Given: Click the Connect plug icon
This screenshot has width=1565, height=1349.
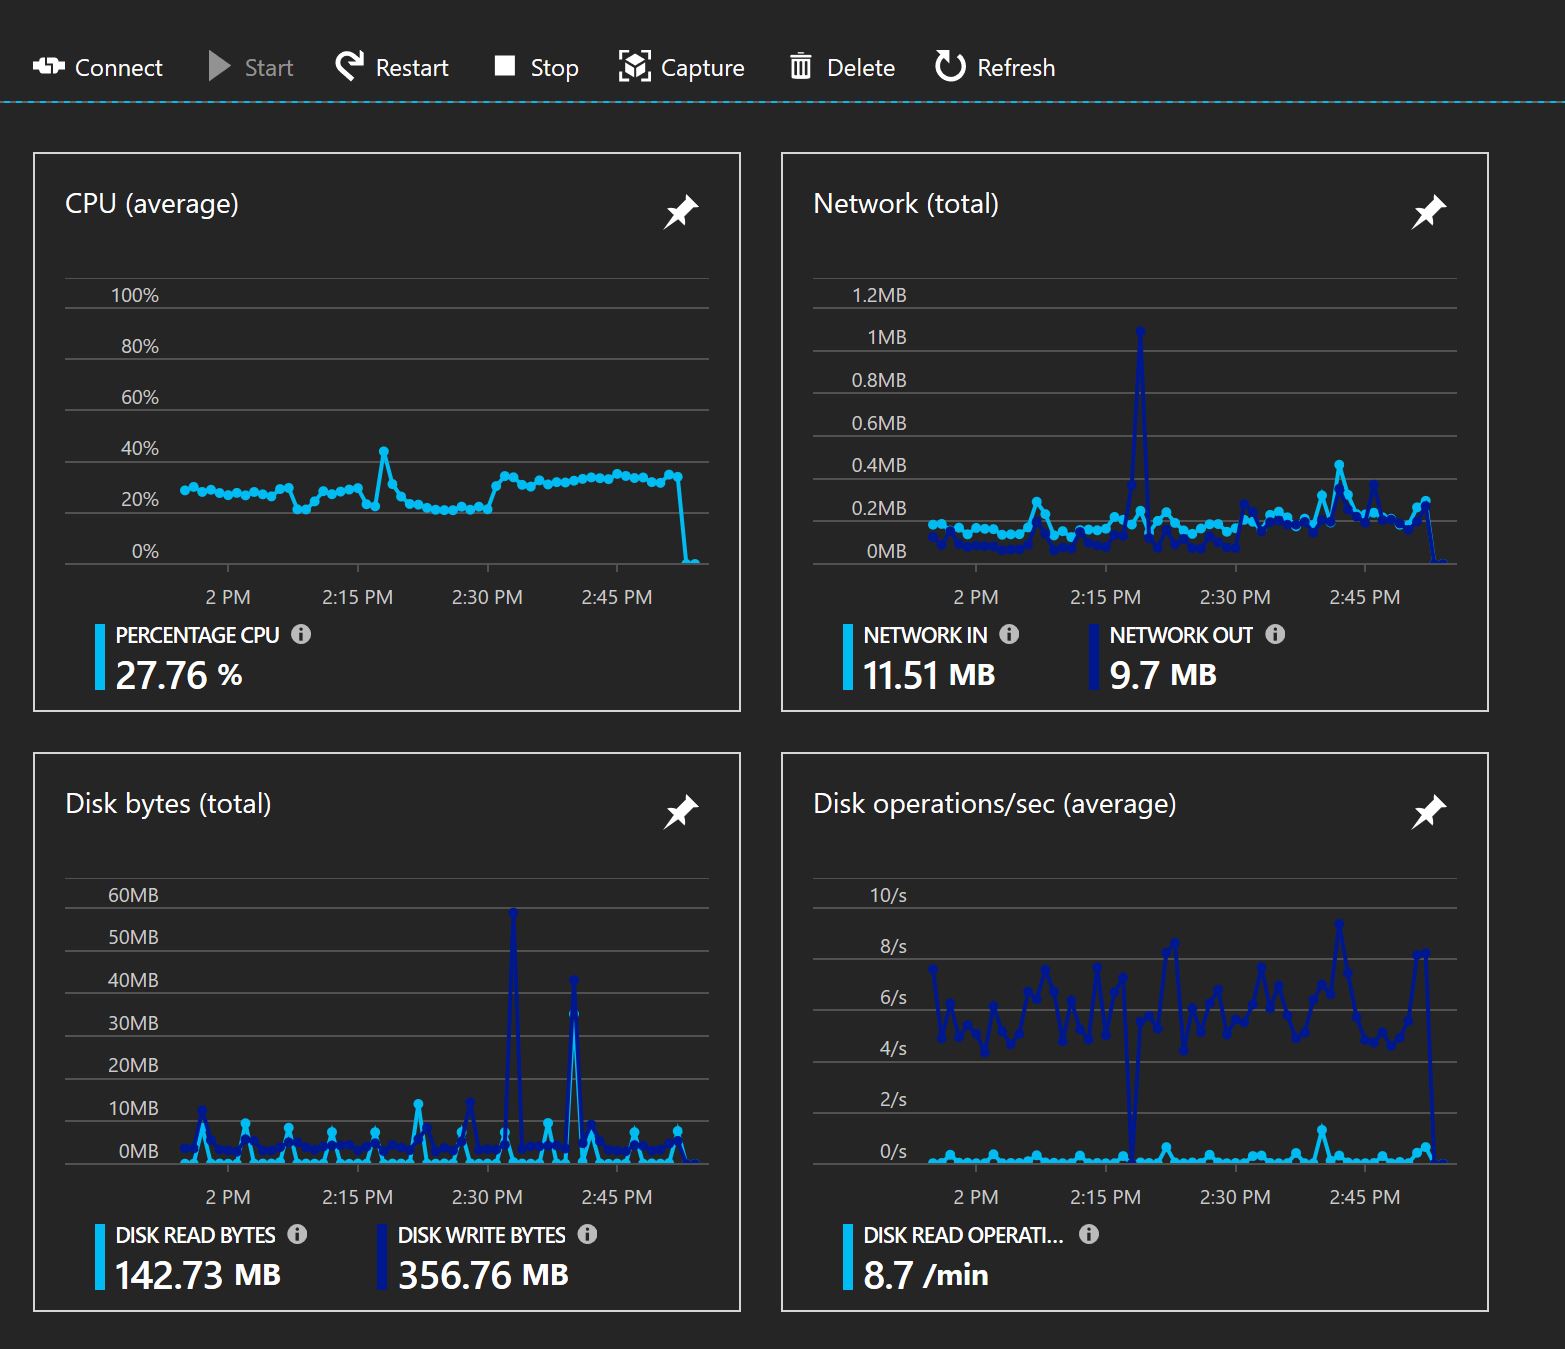Looking at the screenshot, I should pyautogui.click(x=48, y=67).
